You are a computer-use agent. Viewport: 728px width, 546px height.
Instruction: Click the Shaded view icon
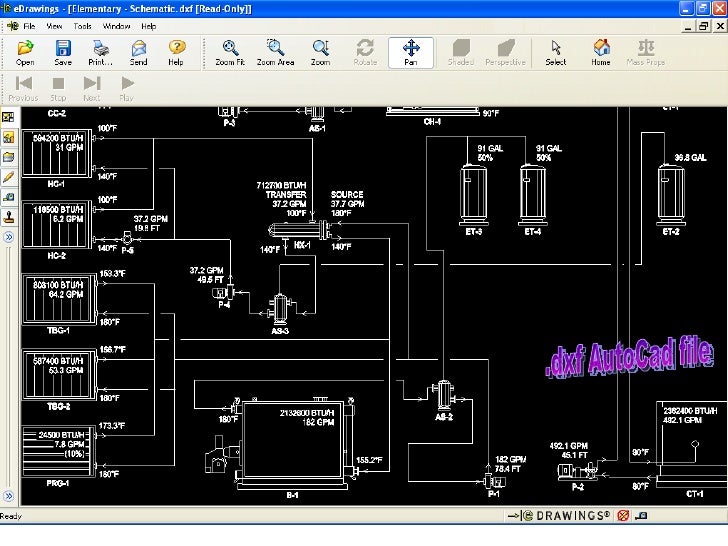[461, 47]
